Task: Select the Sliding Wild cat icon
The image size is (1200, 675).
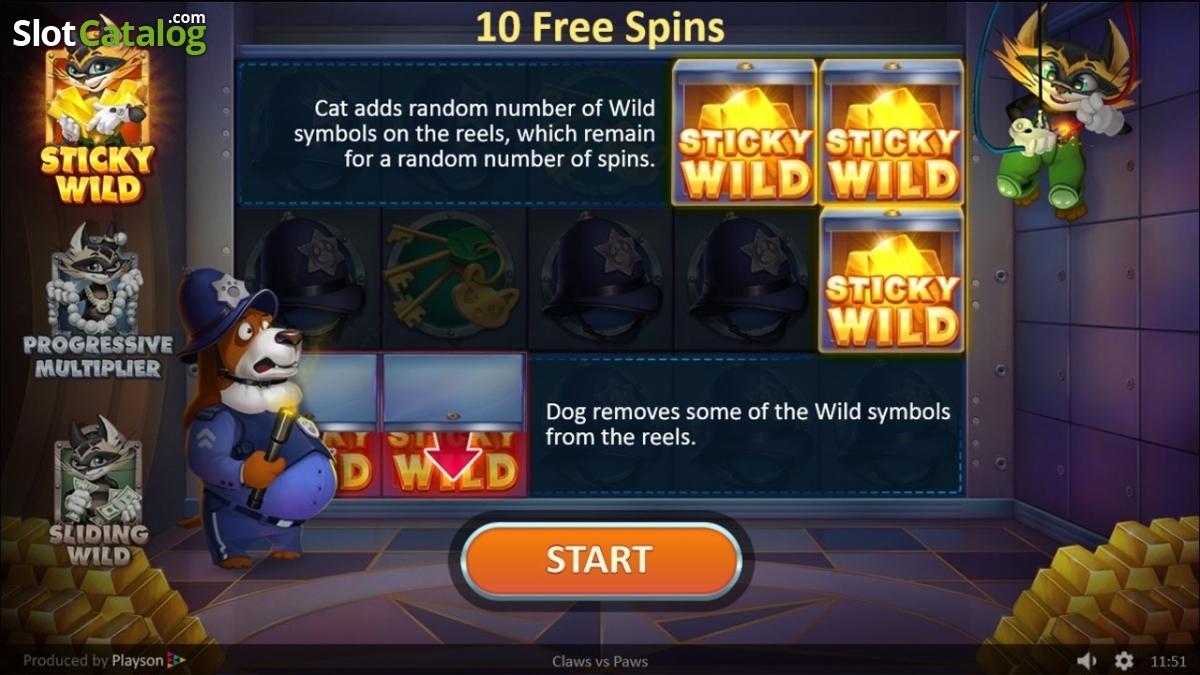Action: pos(97,490)
